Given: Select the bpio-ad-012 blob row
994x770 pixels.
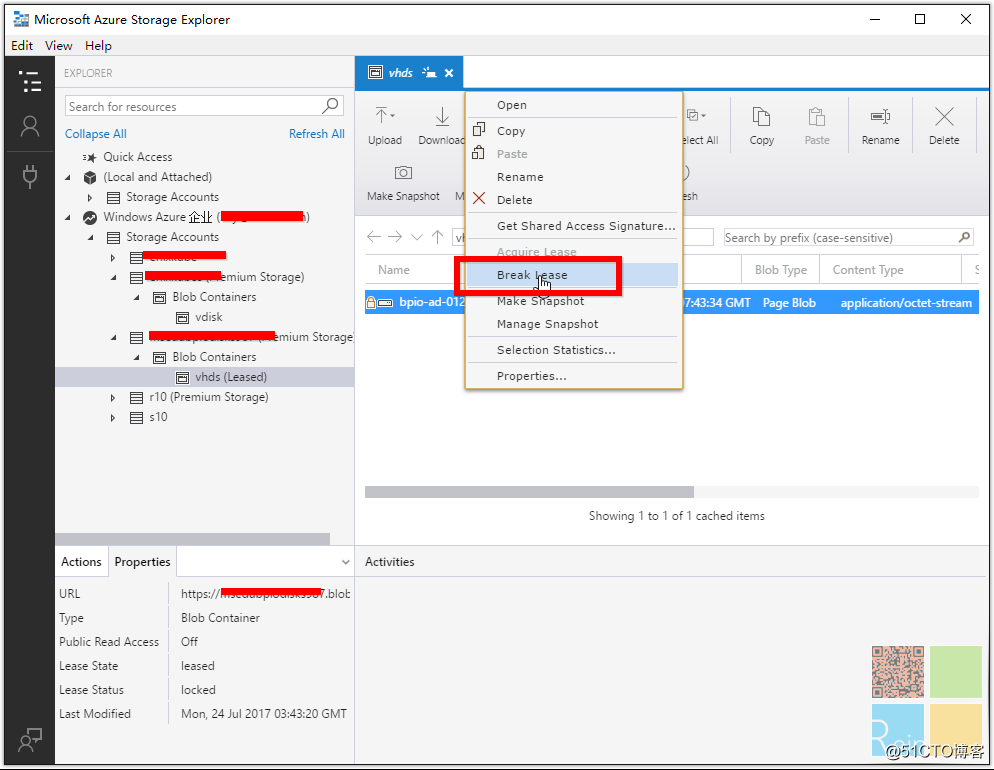Looking at the screenshot, I should coord(671,303).
